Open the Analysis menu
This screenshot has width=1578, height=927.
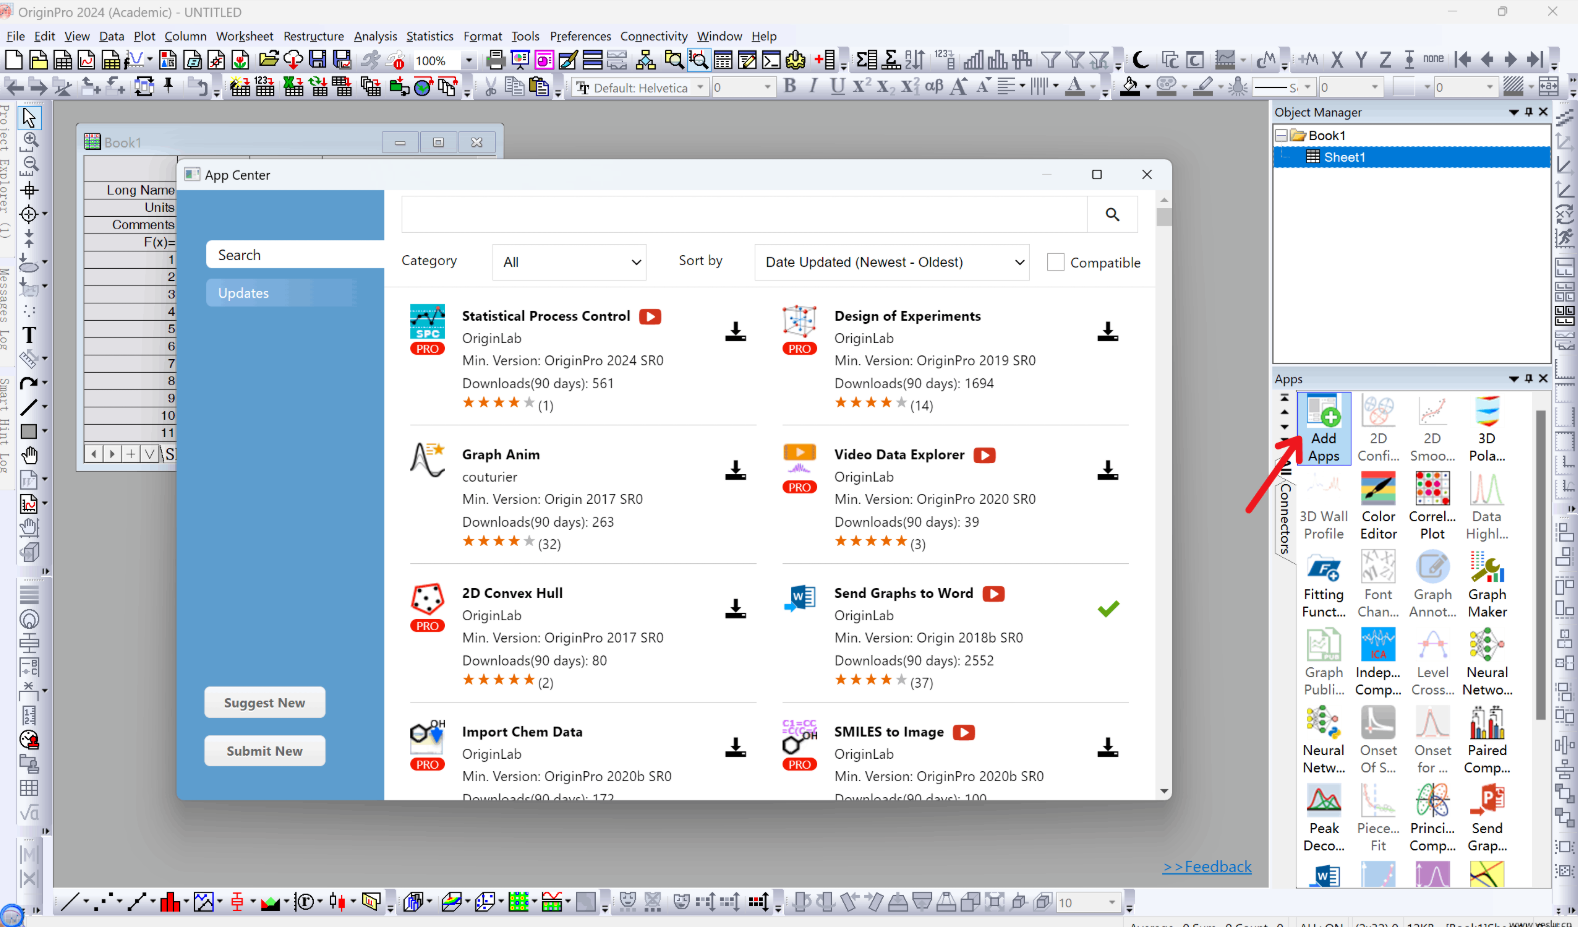point(375,36)
